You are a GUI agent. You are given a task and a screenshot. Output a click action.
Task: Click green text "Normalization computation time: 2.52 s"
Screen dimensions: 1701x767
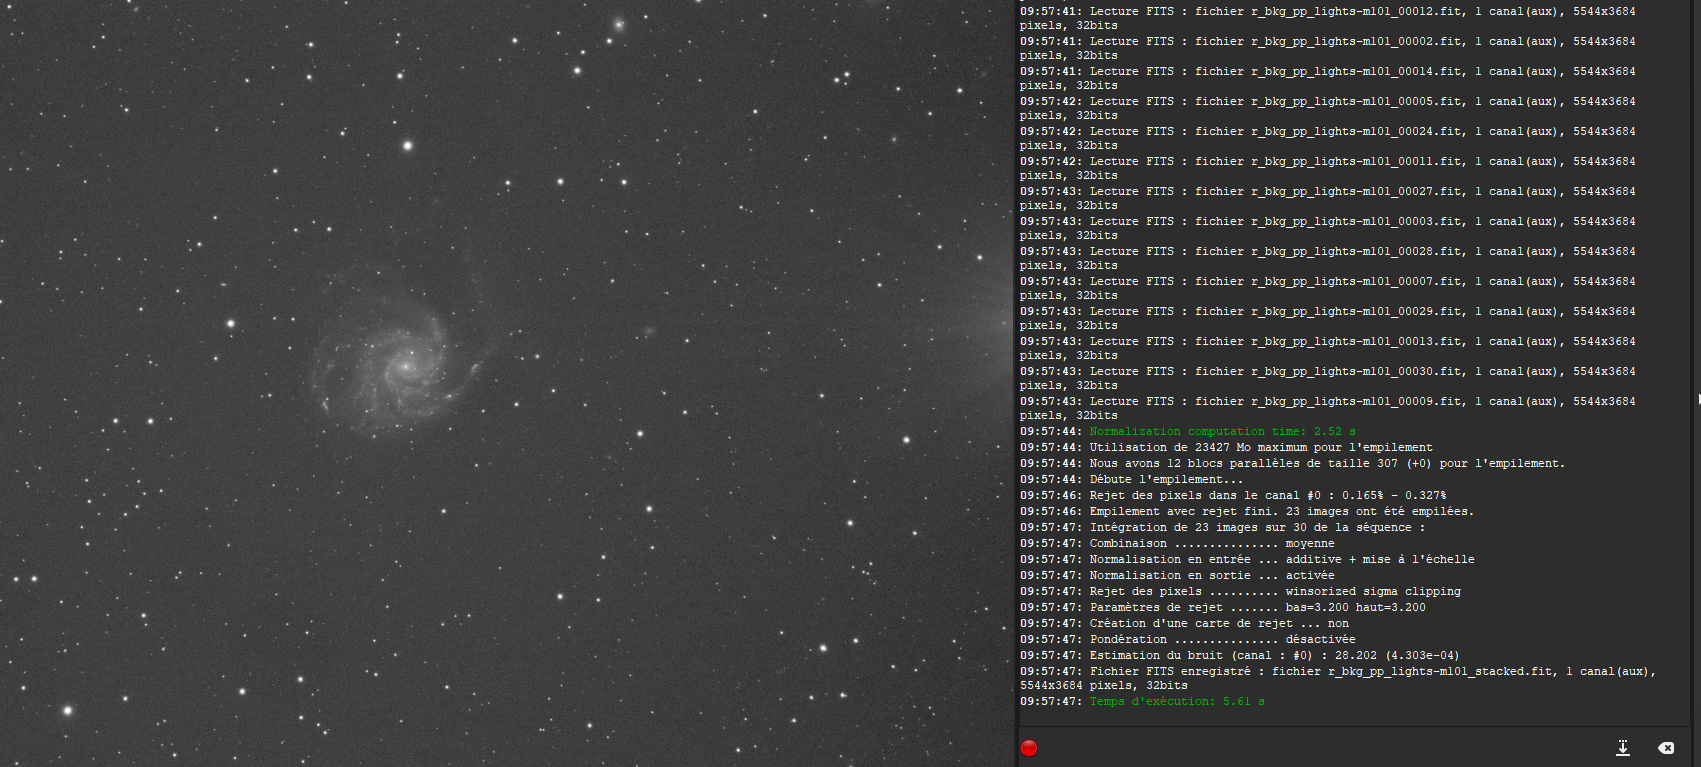pos(1222,432)
